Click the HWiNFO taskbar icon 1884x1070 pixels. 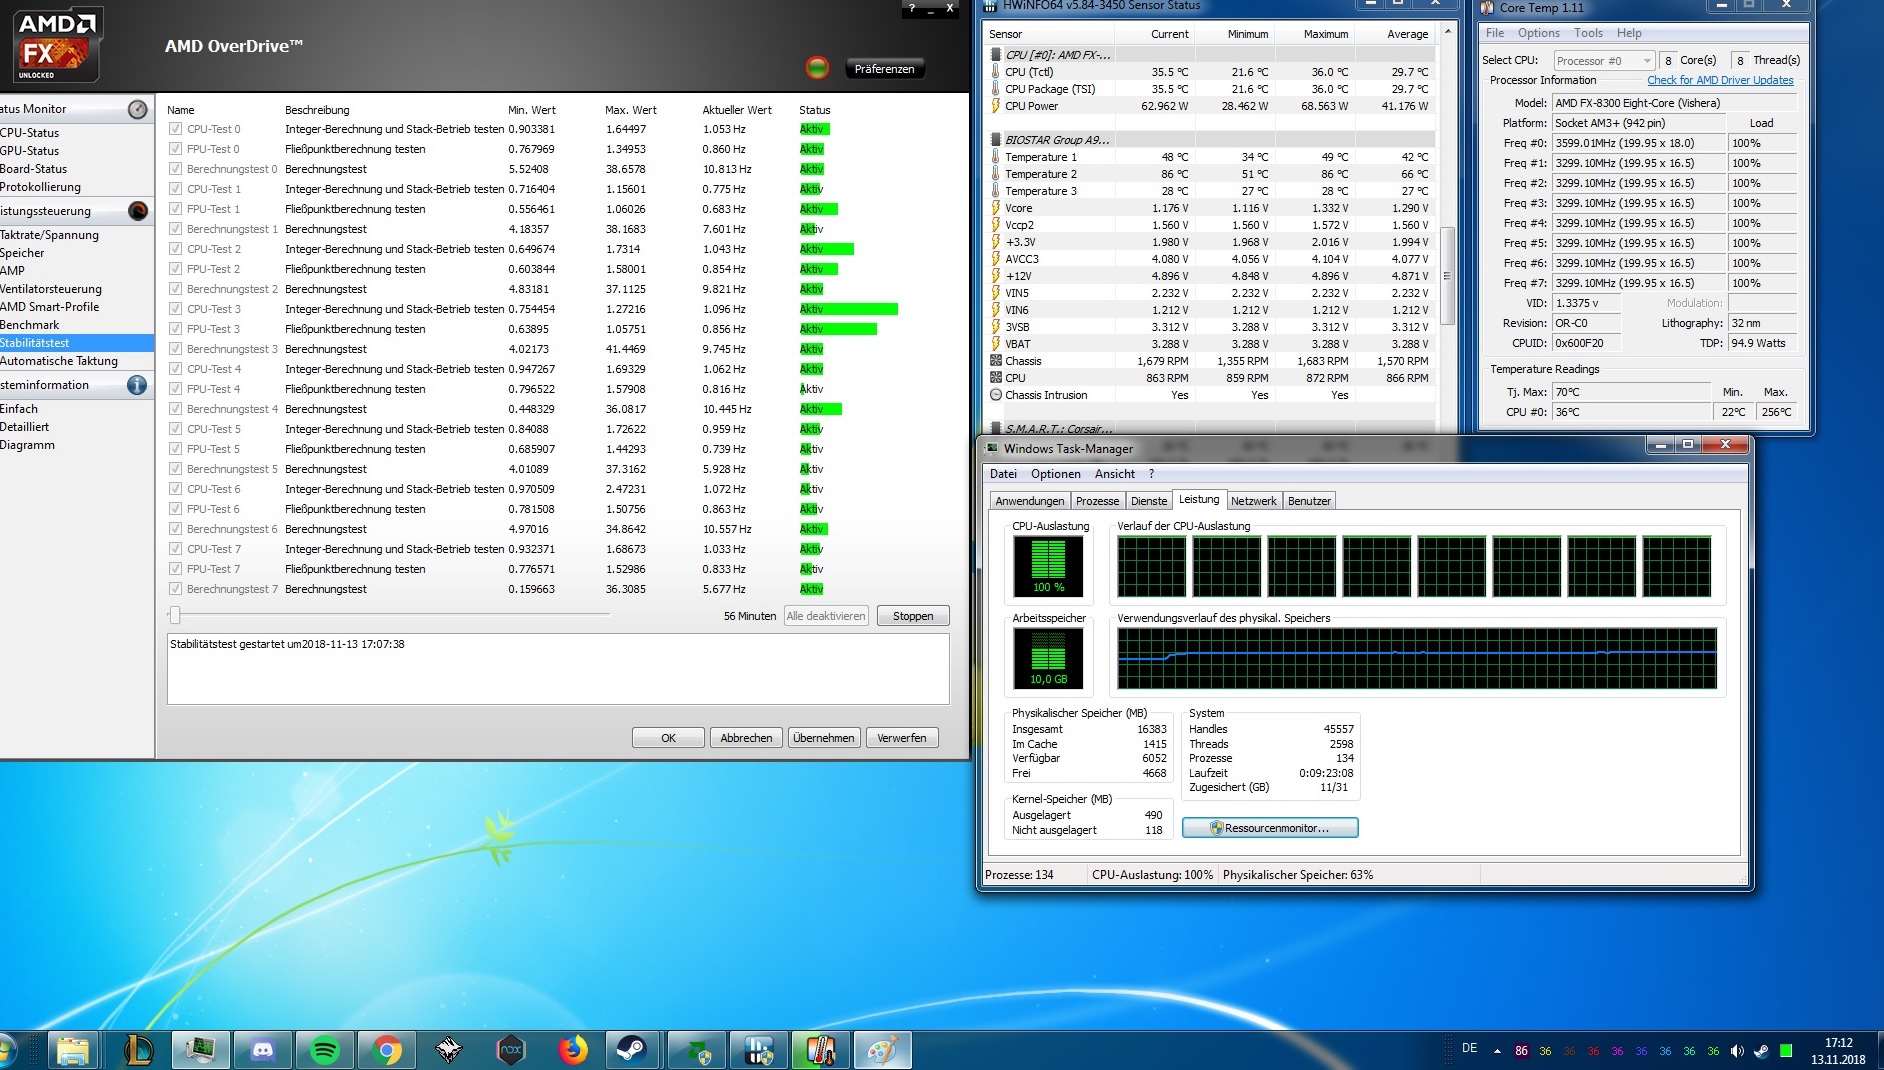coord(759,1050)
